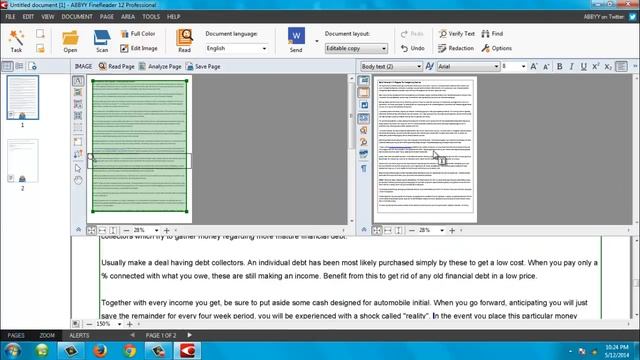Click ABBYY on Twitter link
640x360 pixels.
point(609,17)
